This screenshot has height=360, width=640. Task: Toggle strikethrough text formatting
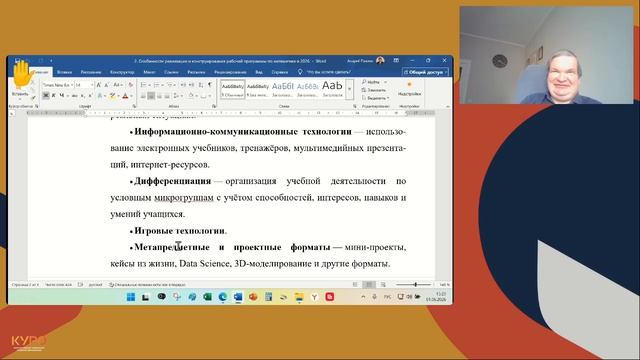tap(74, 96)
